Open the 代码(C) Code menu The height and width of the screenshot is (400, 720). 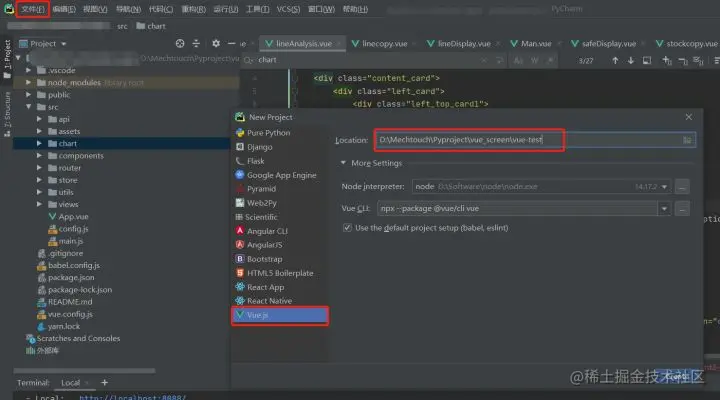(161, 9)
